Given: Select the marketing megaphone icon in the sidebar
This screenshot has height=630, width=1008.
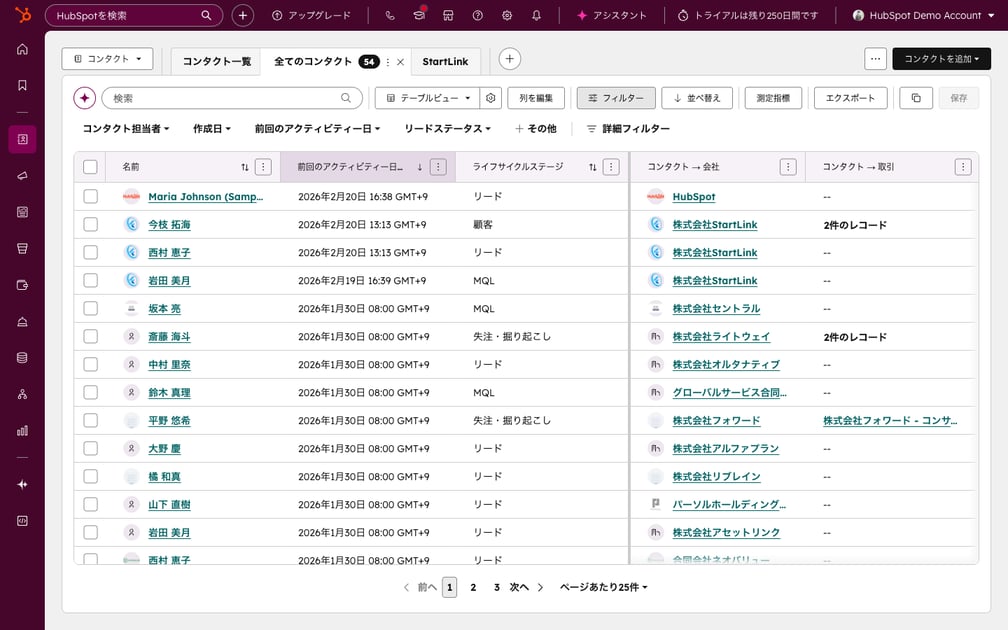Looking at the screenshot, I should (x=22, y=176).
